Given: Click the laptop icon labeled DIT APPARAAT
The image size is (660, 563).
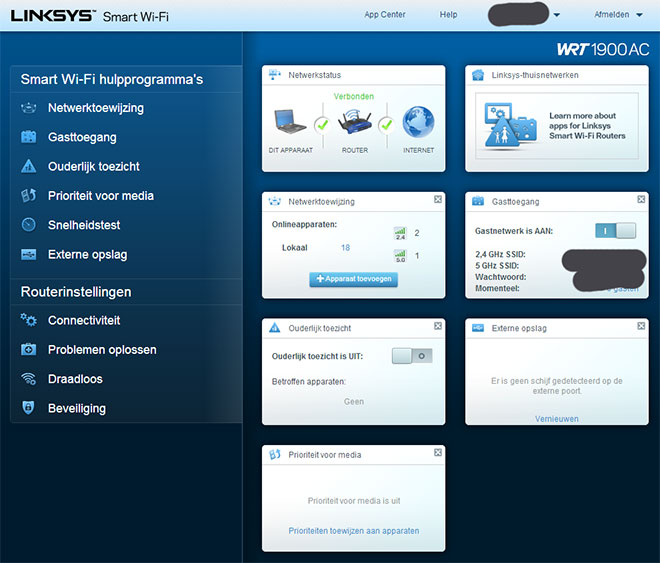Looking at the screenshot, I should [290, 122].
